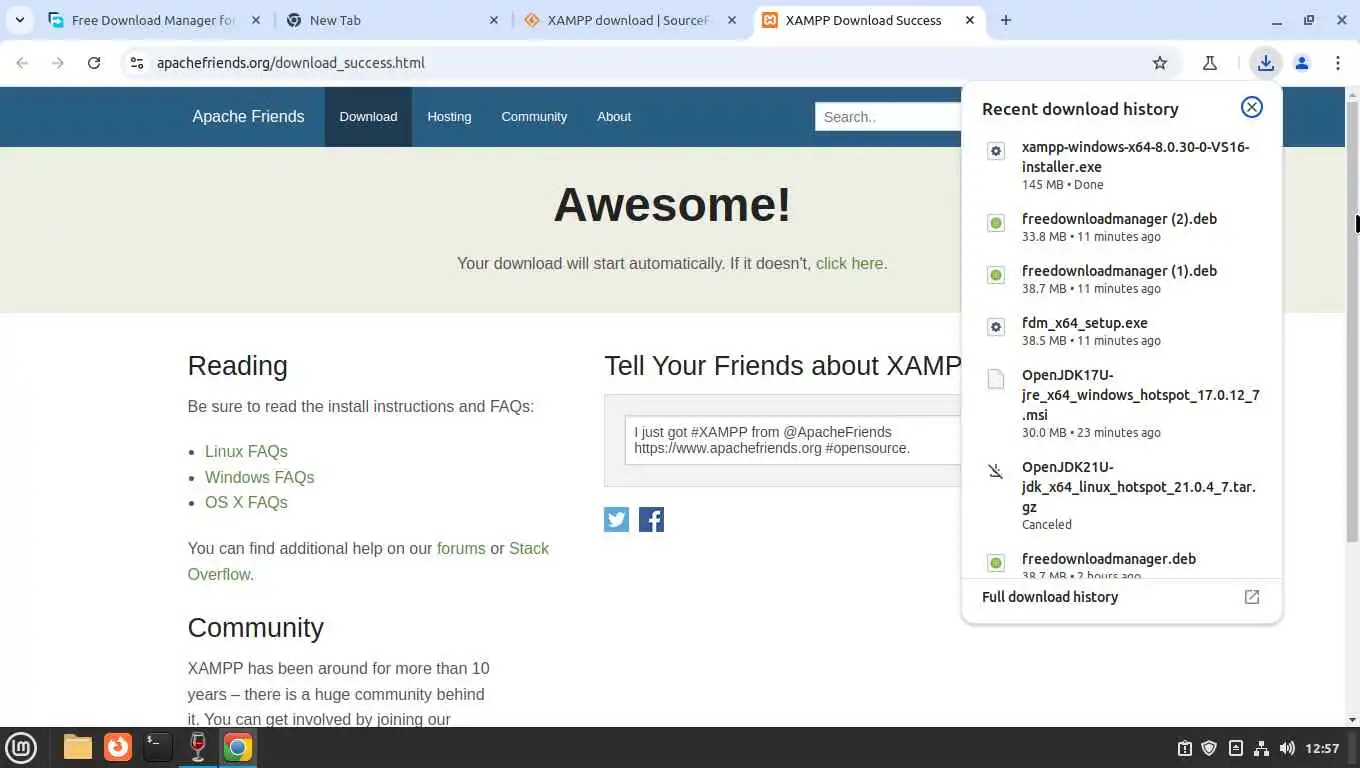This screenshot has height=768, width=1360.
Task: View site information icon in address bar
Action: point(137,63)
